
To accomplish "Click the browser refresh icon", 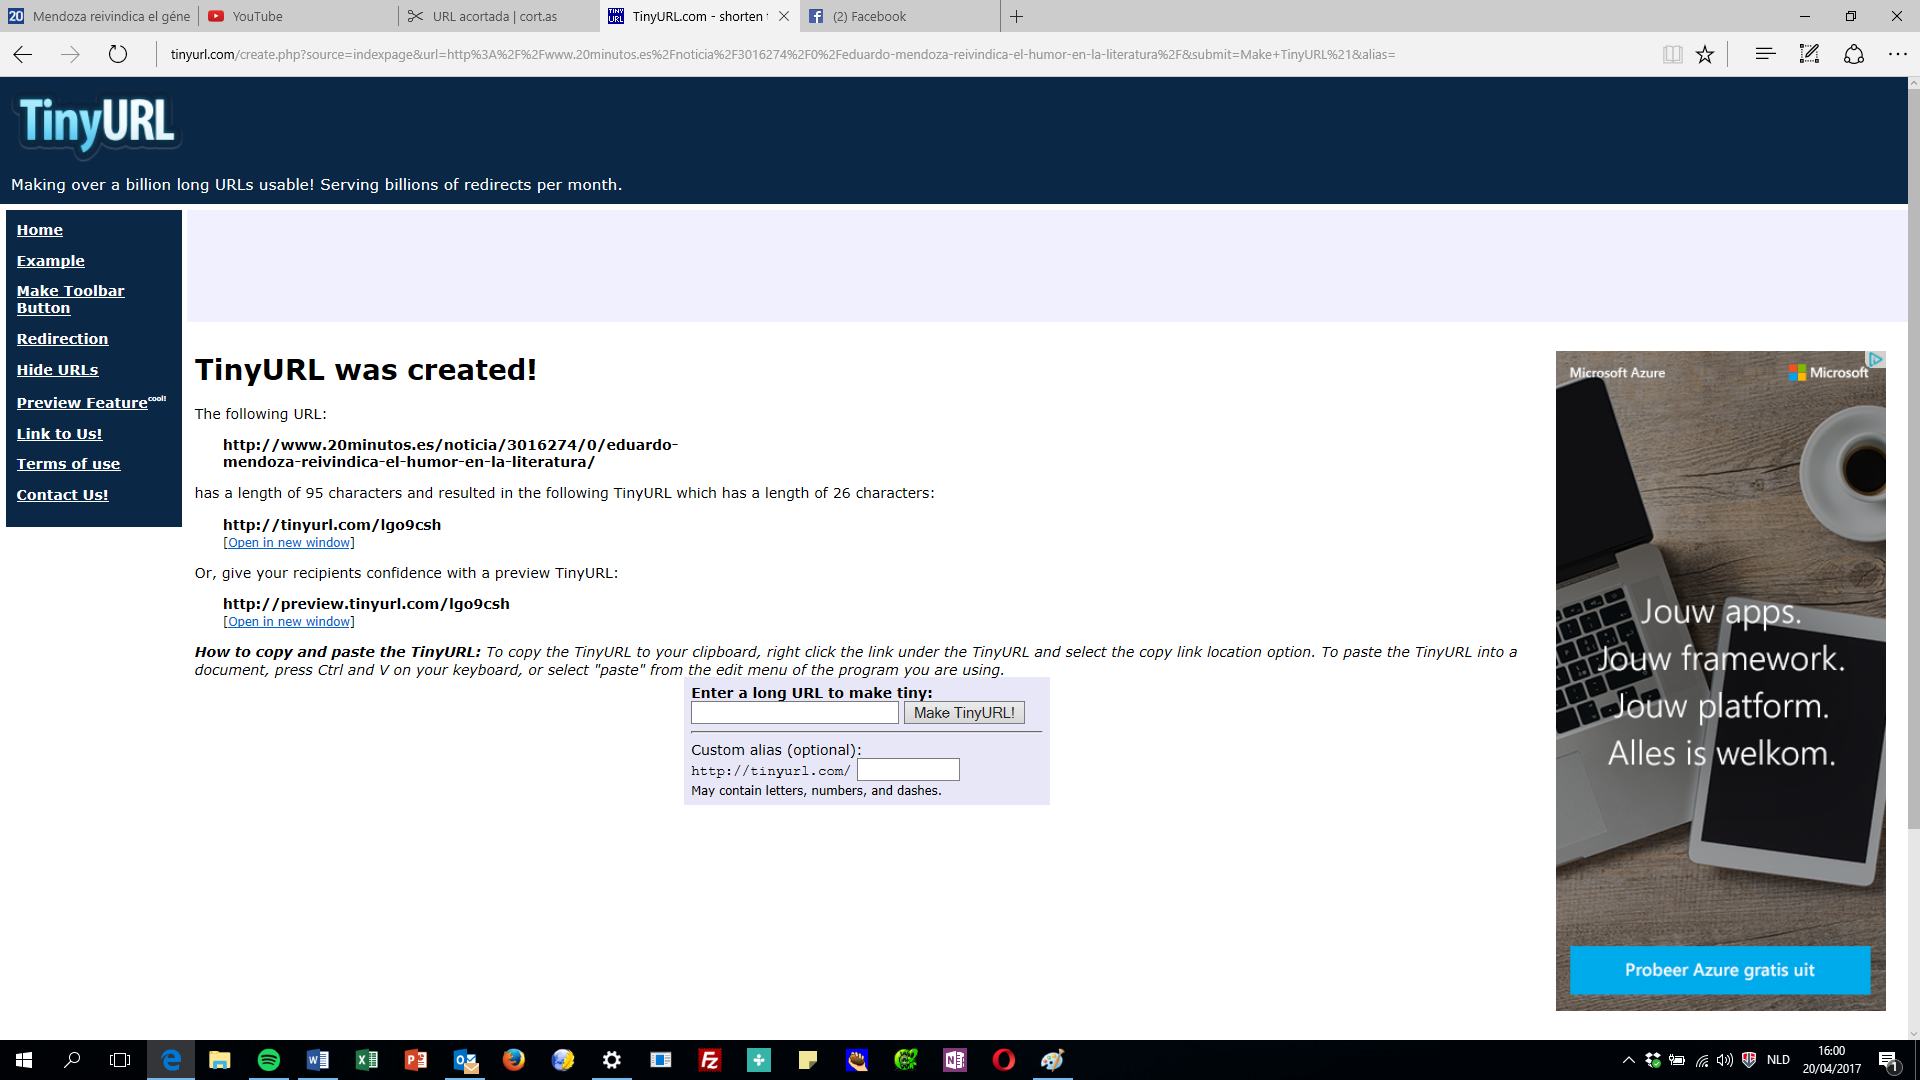I will click(x=118, y=55).
